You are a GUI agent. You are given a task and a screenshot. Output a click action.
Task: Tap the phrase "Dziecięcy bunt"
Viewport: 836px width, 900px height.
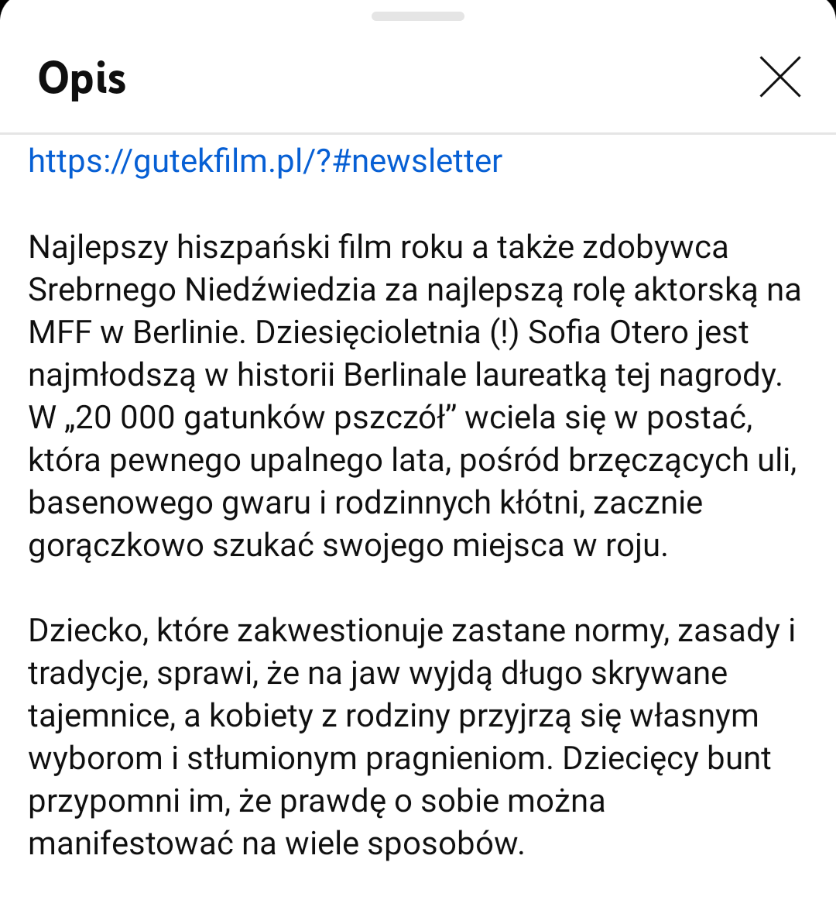pyautogui.click(x=667, y=759)
